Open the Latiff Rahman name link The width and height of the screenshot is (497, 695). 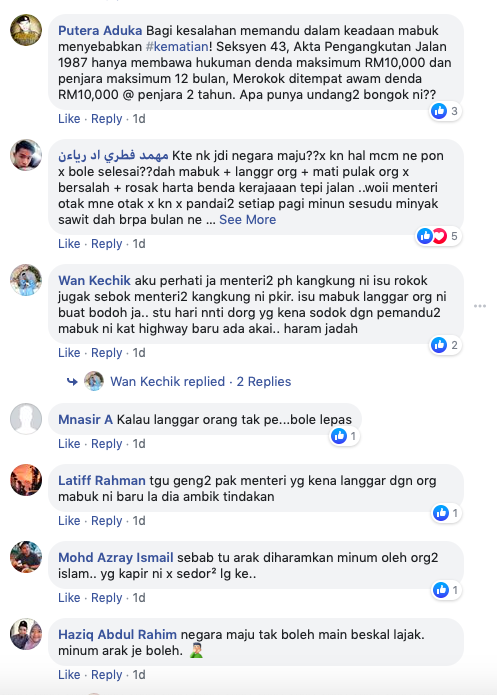(x=102, y=480)
